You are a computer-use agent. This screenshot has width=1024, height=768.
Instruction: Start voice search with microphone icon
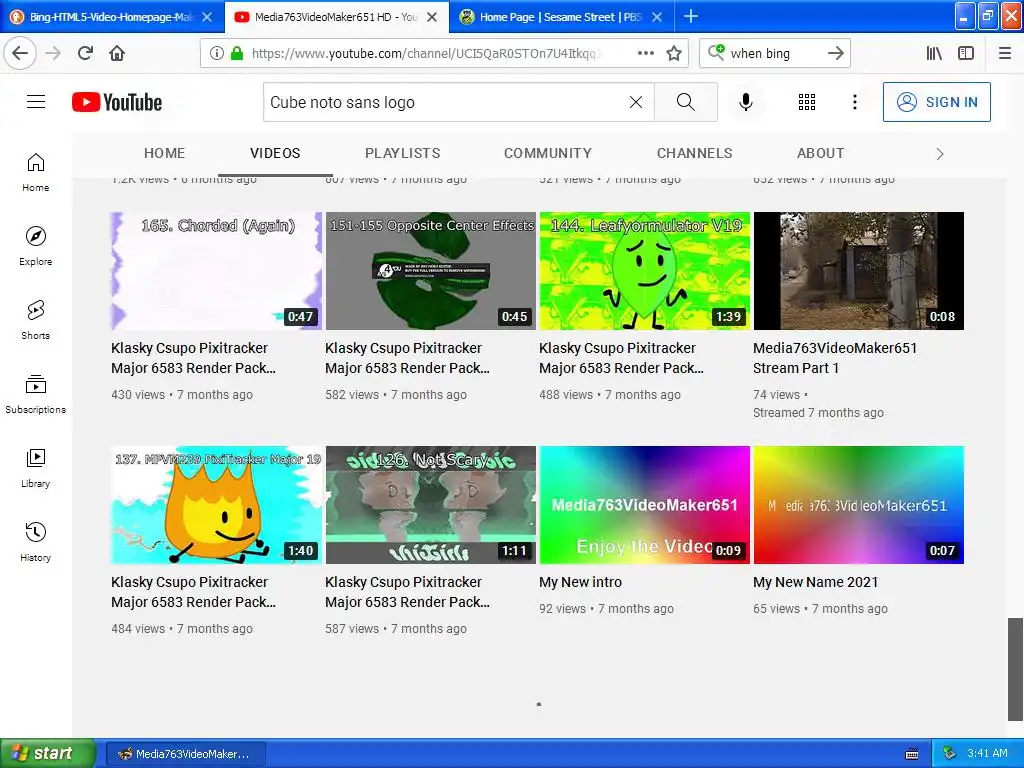pyautogui.click(x=746, y=102)
